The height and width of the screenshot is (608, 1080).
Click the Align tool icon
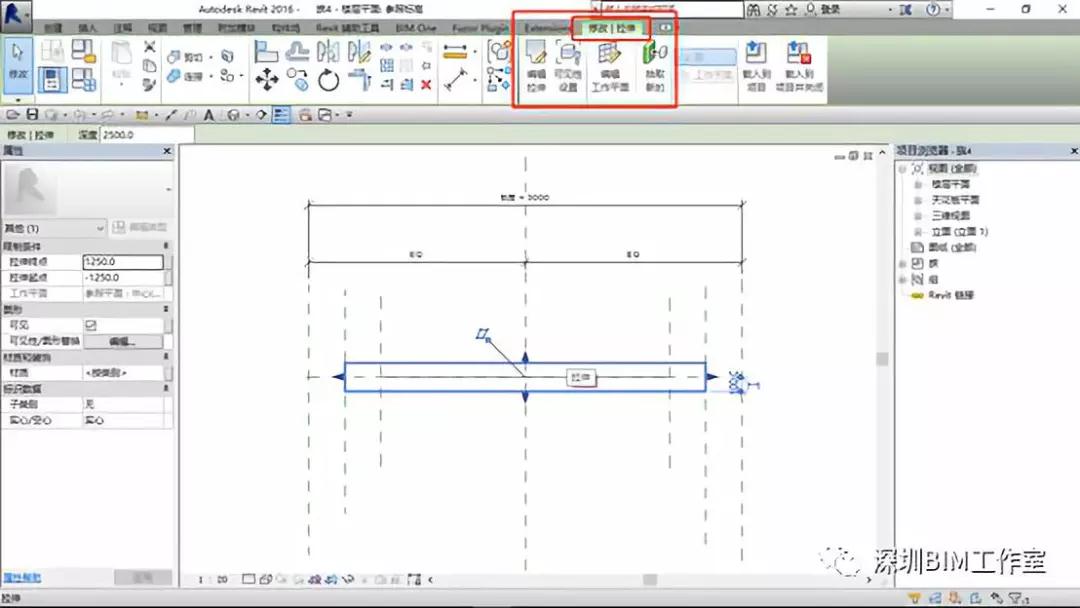click(x=265, y=51)
